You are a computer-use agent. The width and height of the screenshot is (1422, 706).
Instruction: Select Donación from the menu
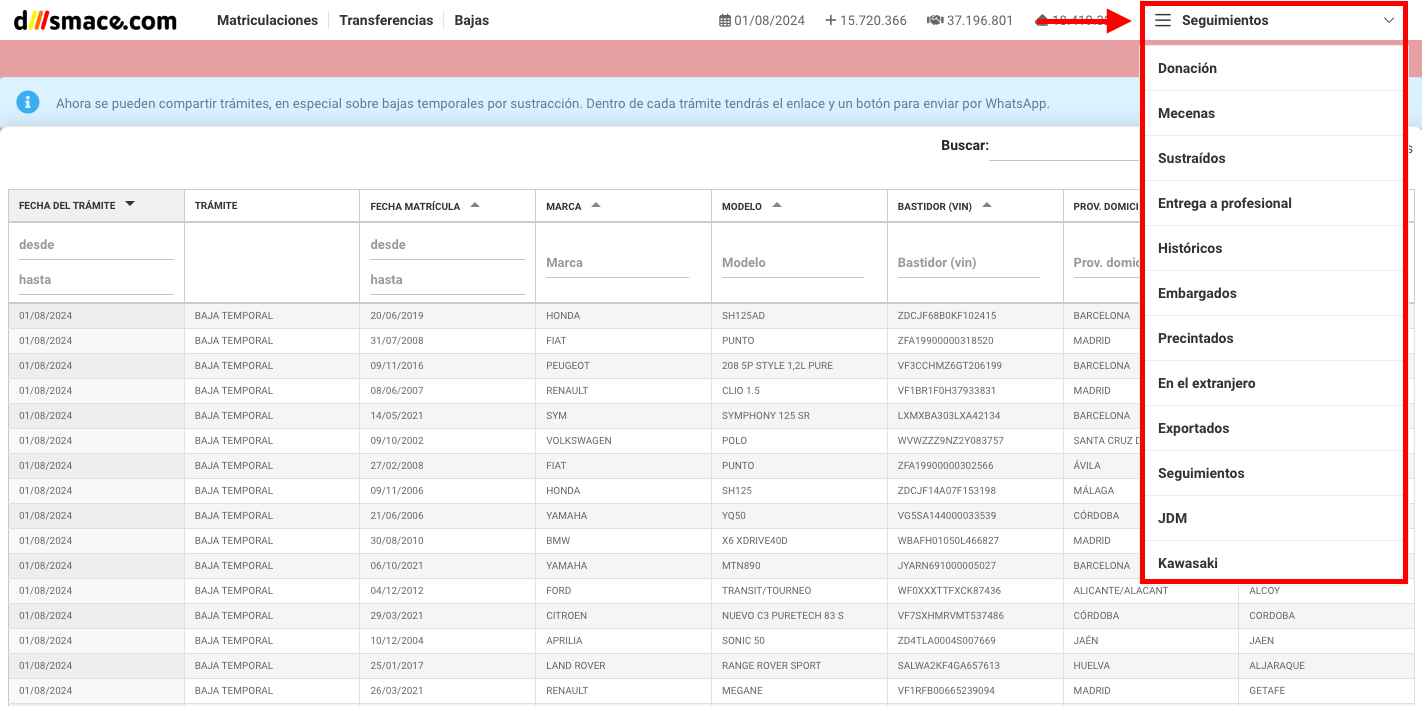tap(1274, 68)
